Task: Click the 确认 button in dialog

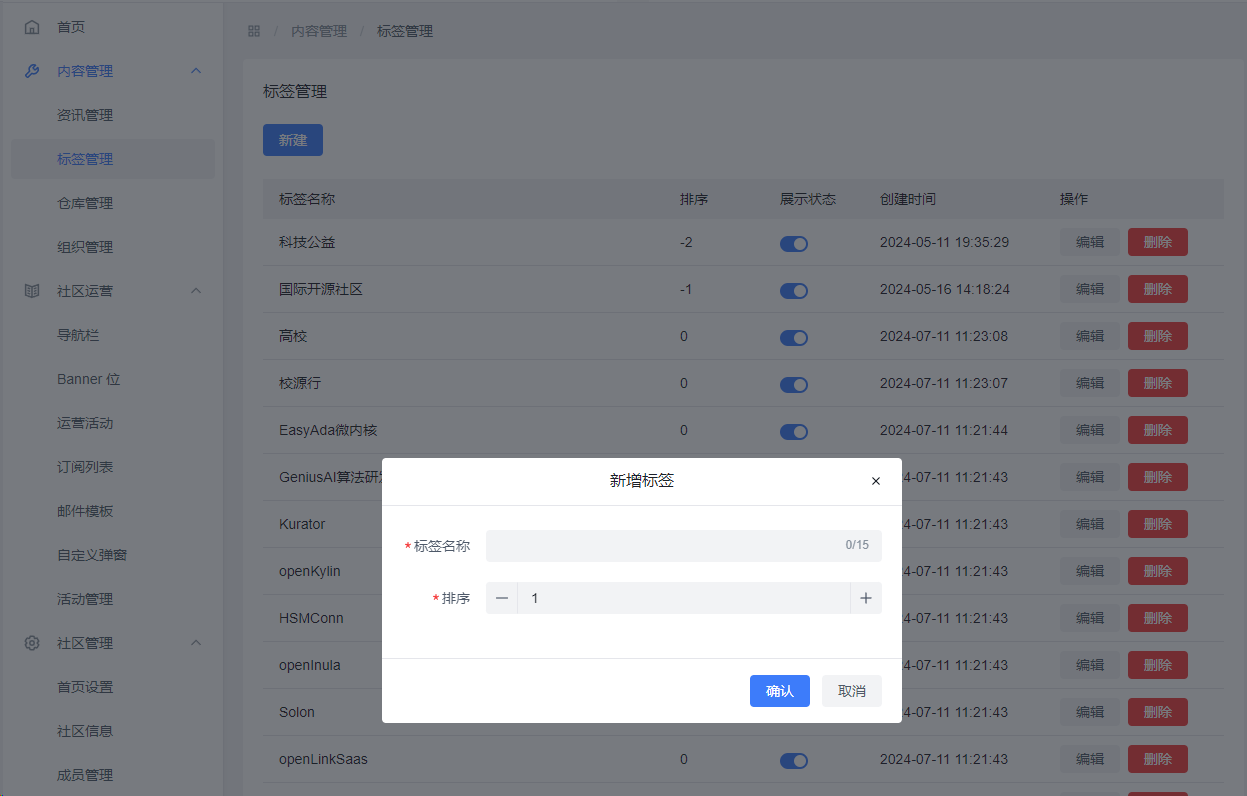Action: (x=780, y=691)
